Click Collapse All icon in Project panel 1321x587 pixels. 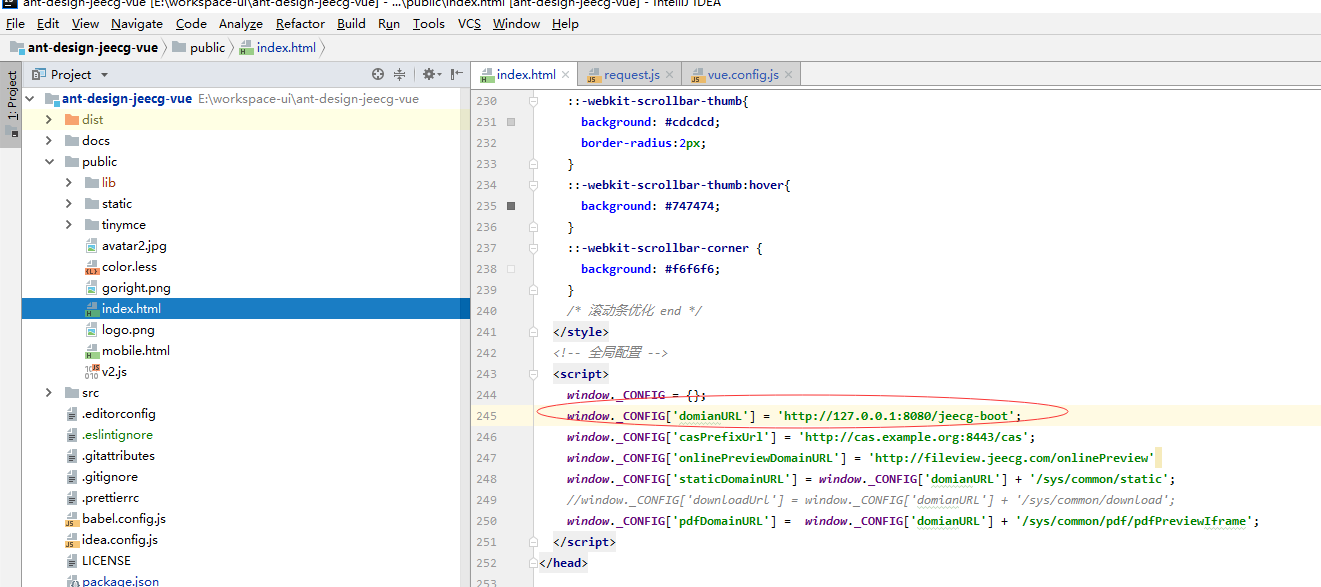[x=400, y=74]
